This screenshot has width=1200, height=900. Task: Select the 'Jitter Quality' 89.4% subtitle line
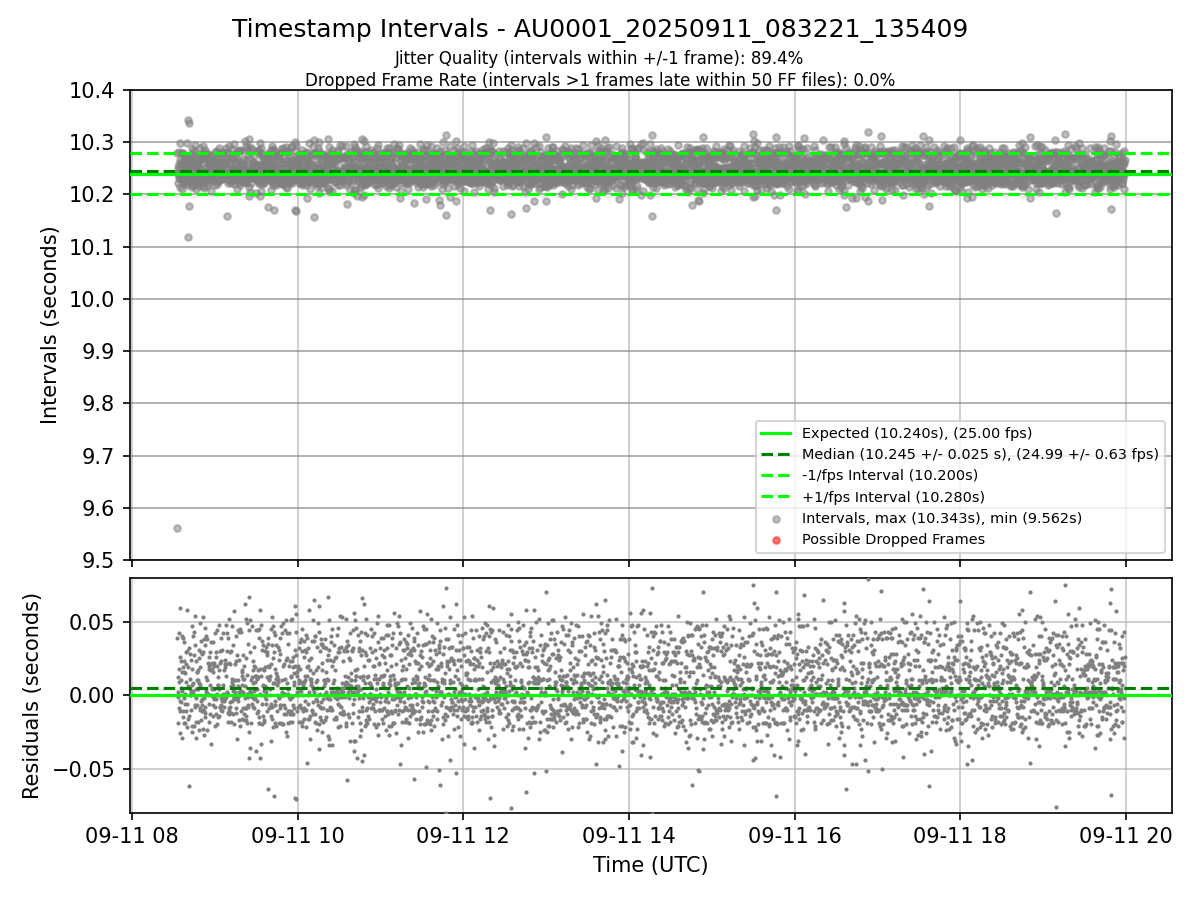coord(600,58)
